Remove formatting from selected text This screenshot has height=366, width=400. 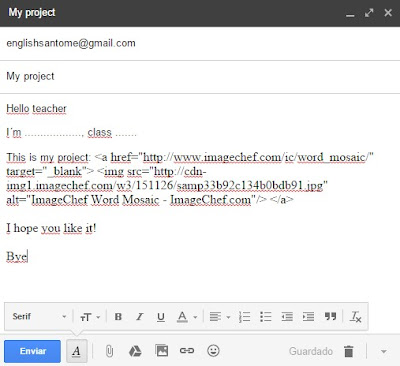(x=355, y=317)
